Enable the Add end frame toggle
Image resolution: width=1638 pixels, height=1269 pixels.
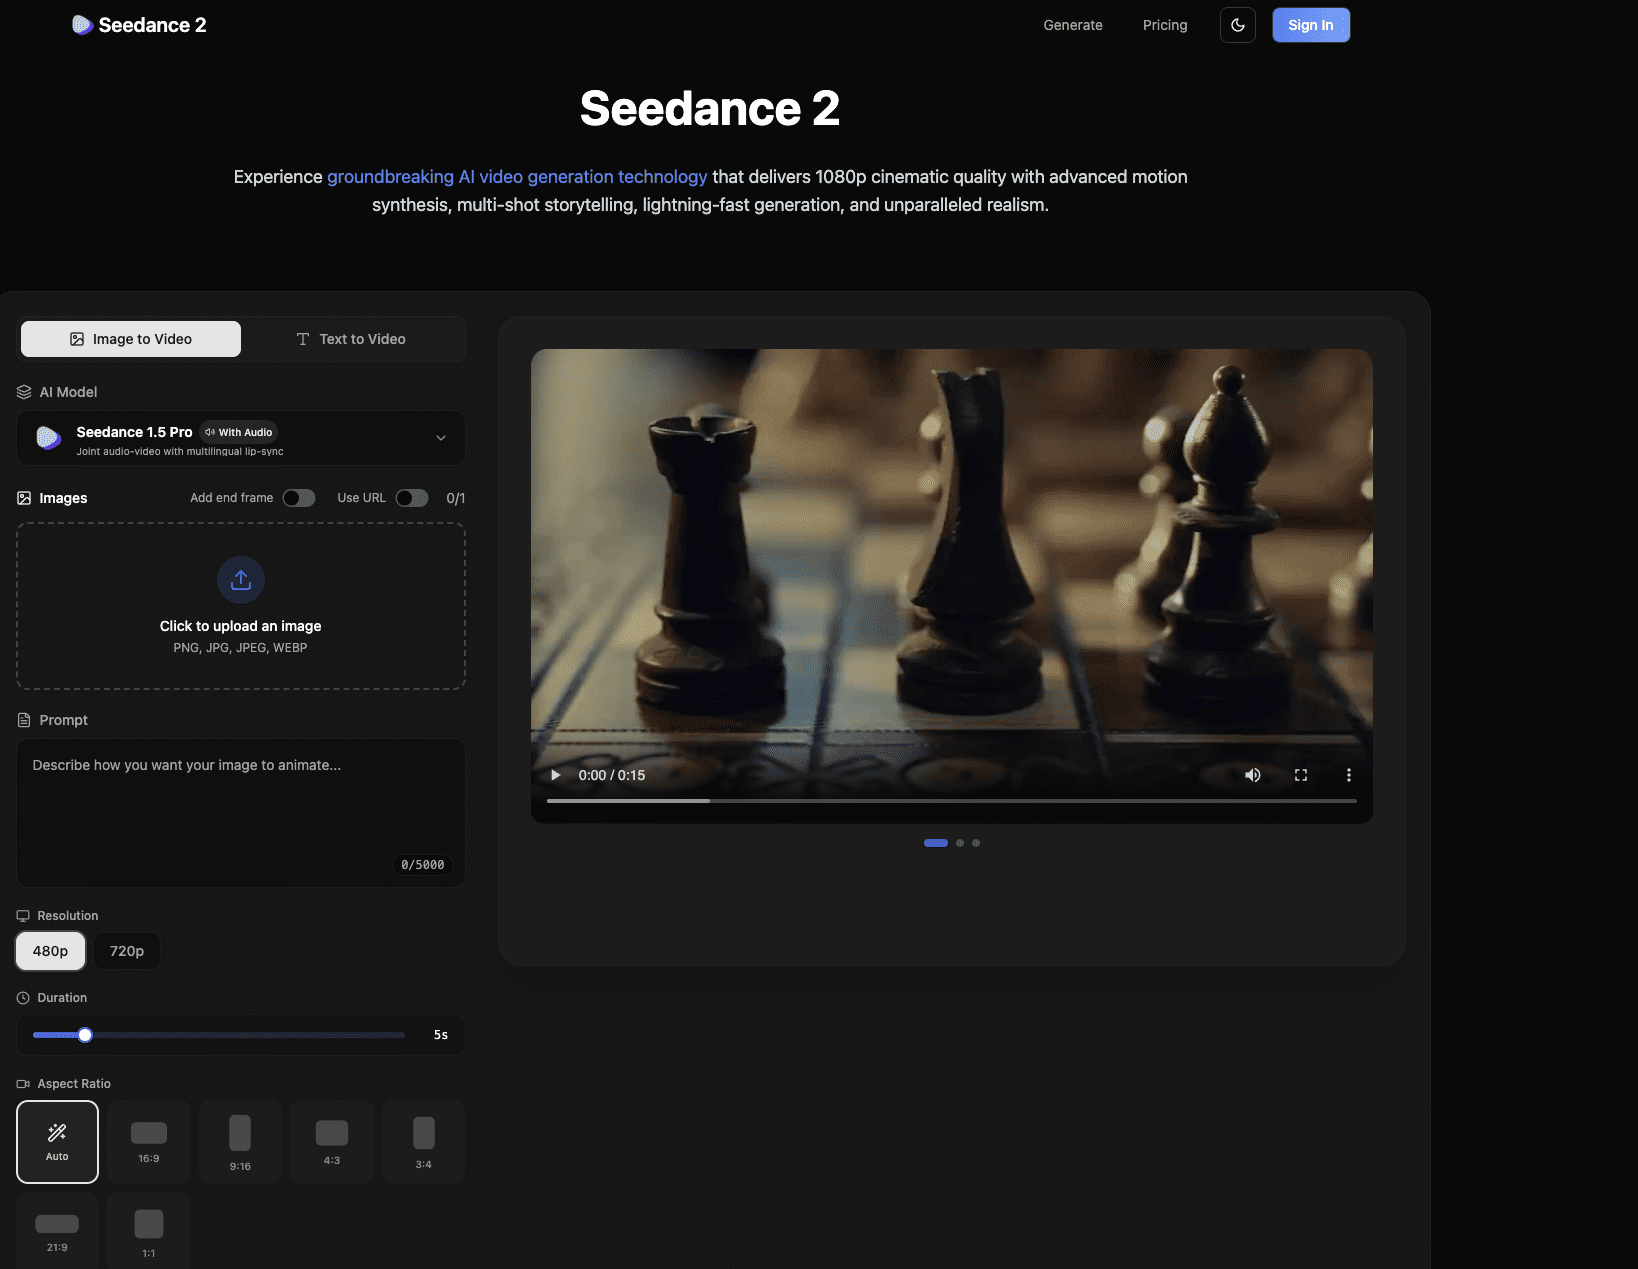298,497
